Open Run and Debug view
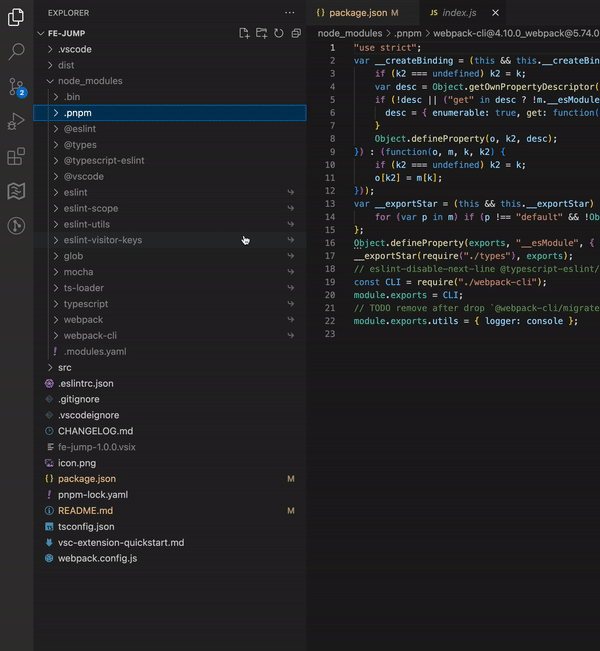Image resolution: width=600 pixels, height=651 pixels. click(16, 122)
